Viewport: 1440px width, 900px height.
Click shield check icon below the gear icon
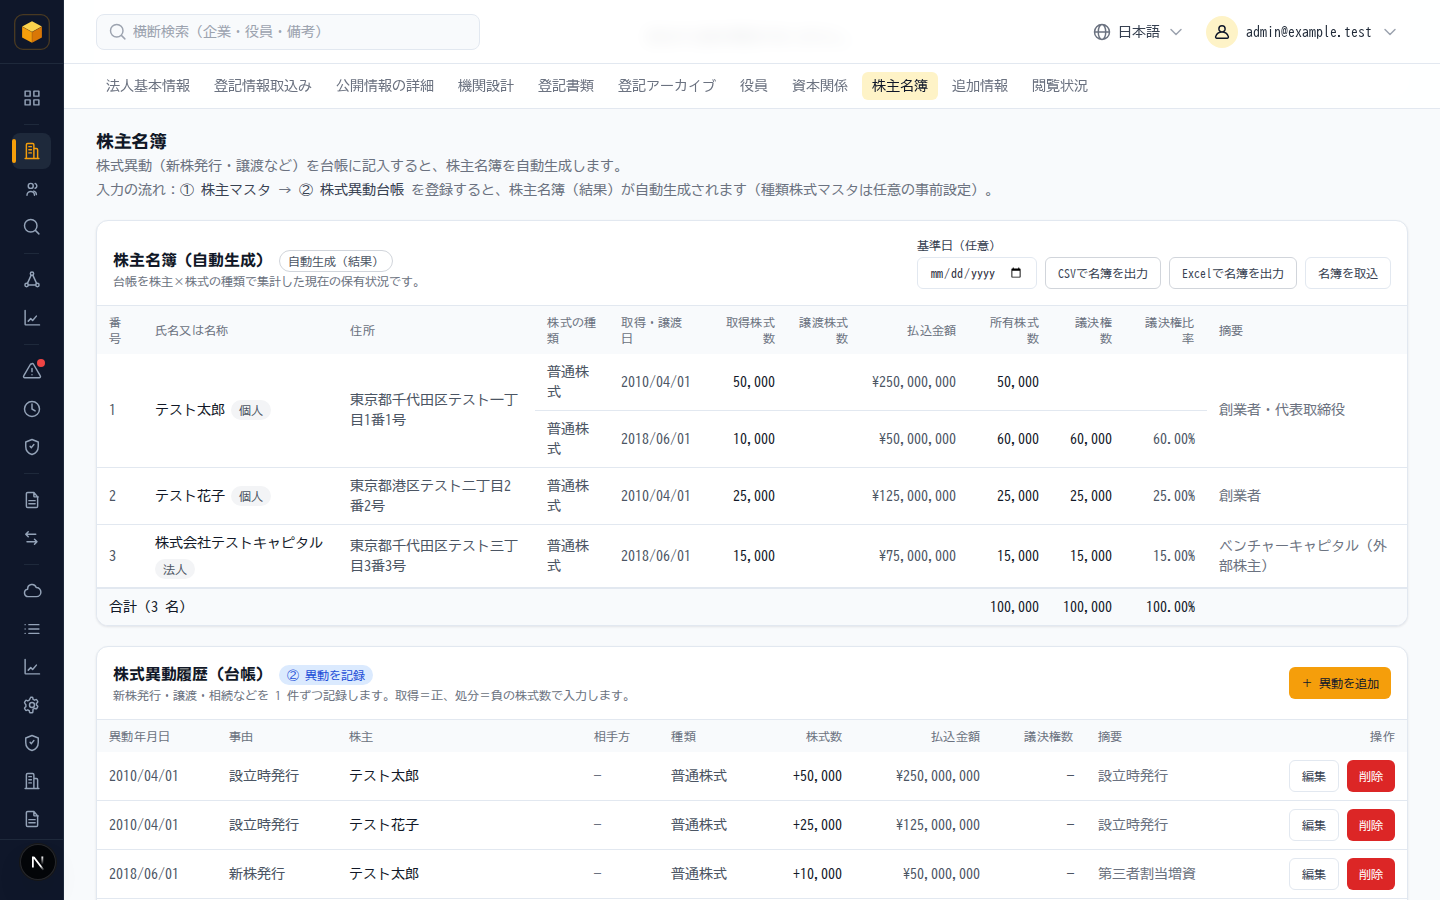[32, 743]
